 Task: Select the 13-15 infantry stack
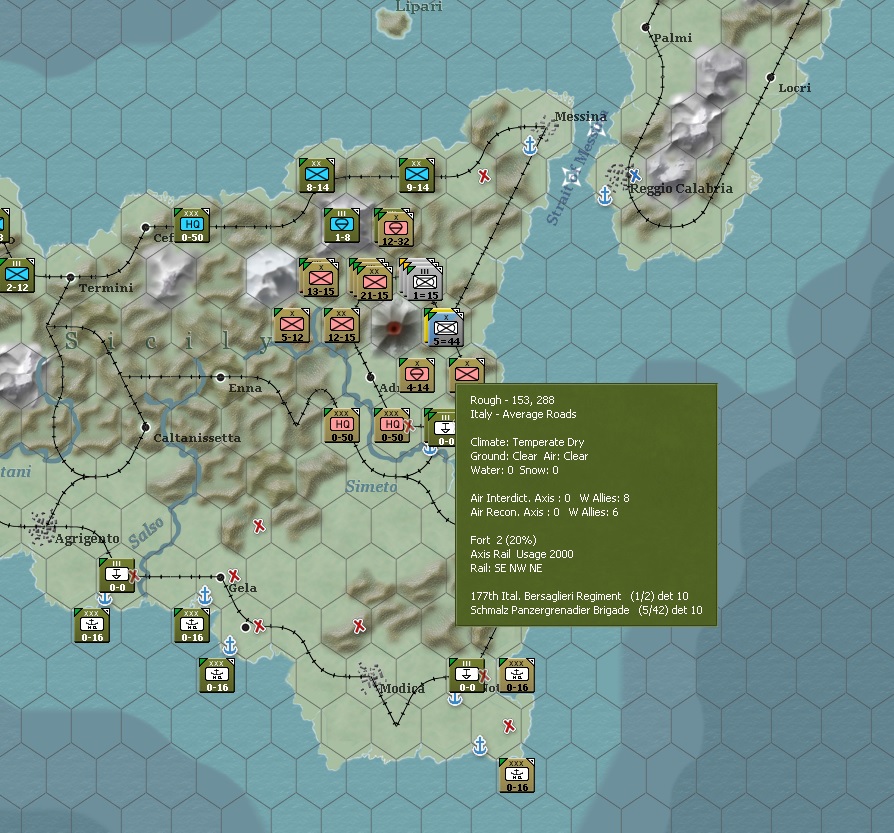[319, 278]
